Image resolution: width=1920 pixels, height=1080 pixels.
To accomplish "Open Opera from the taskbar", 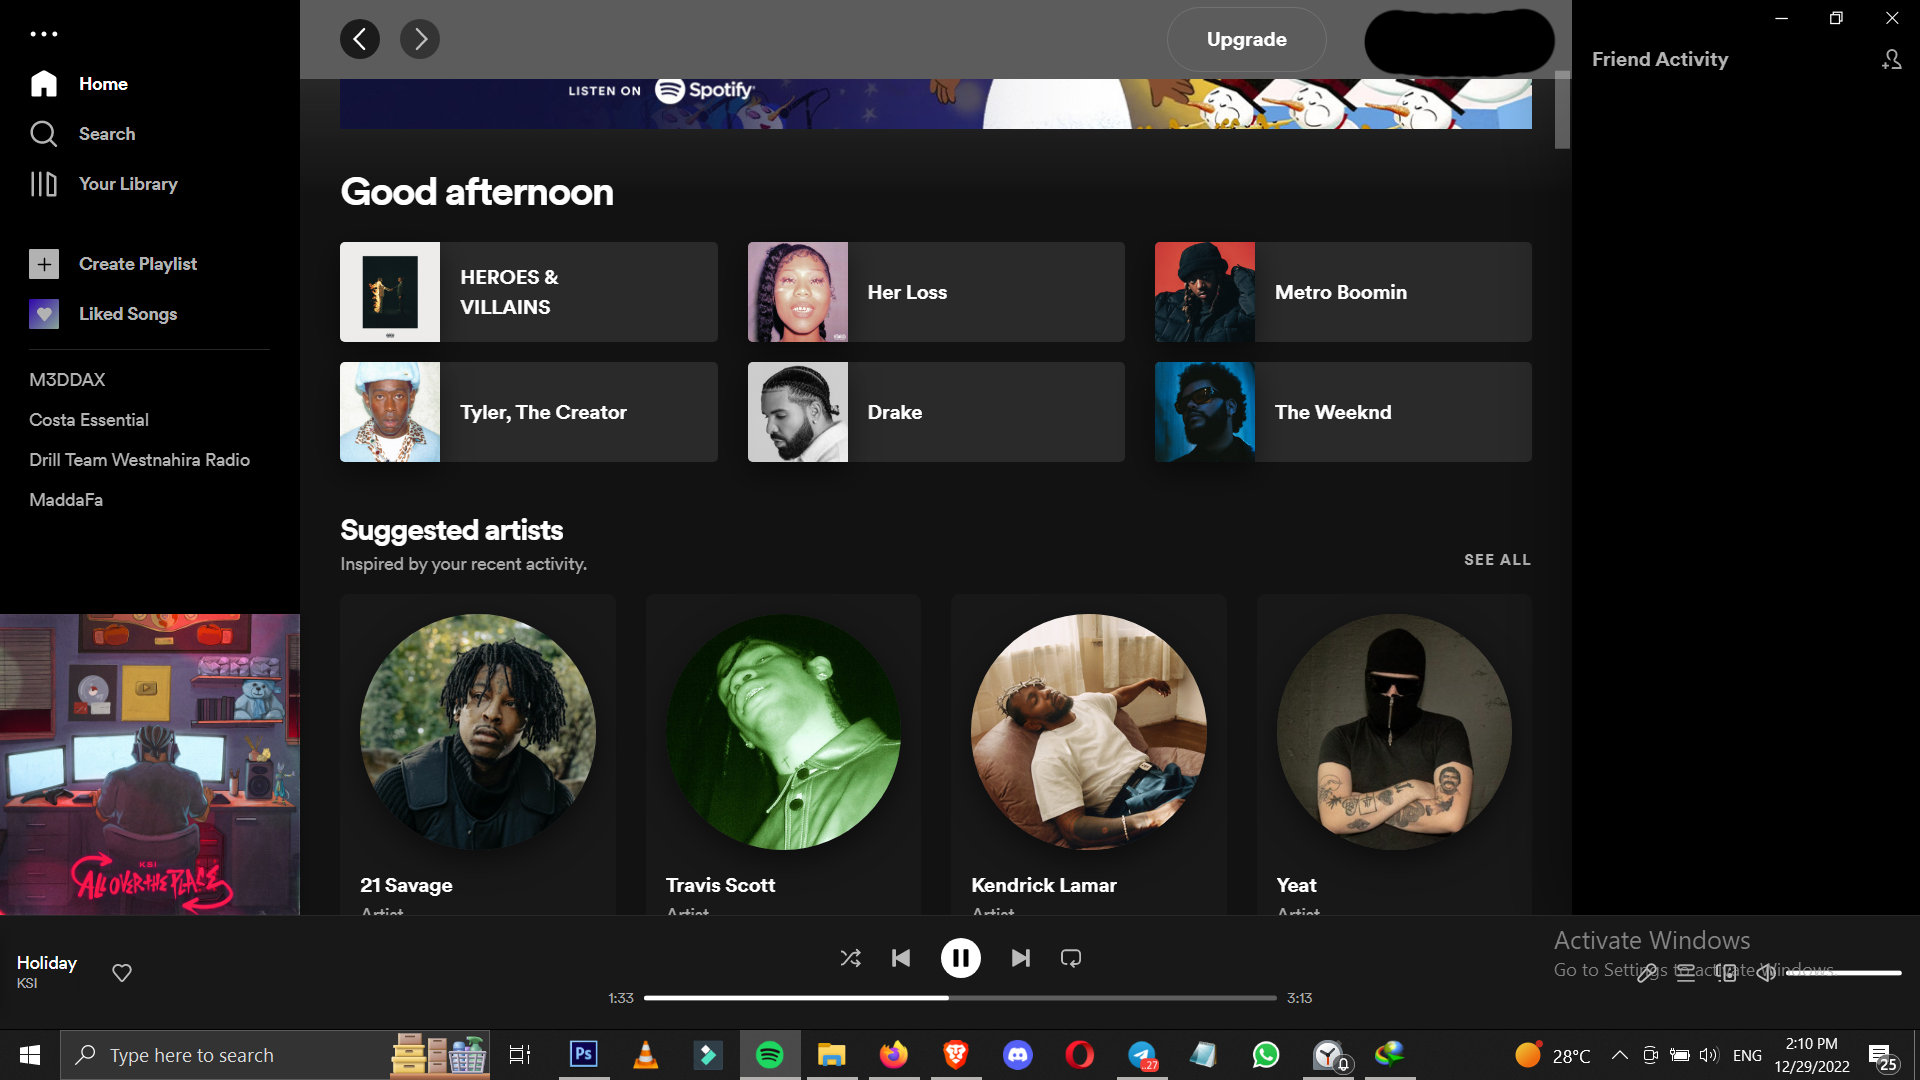I will point(1080,1055).
